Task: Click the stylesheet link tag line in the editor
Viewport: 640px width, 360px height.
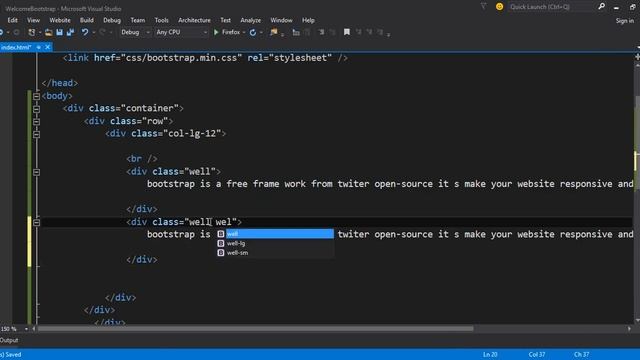Action: pyautogui.click(x=205, y=58)
